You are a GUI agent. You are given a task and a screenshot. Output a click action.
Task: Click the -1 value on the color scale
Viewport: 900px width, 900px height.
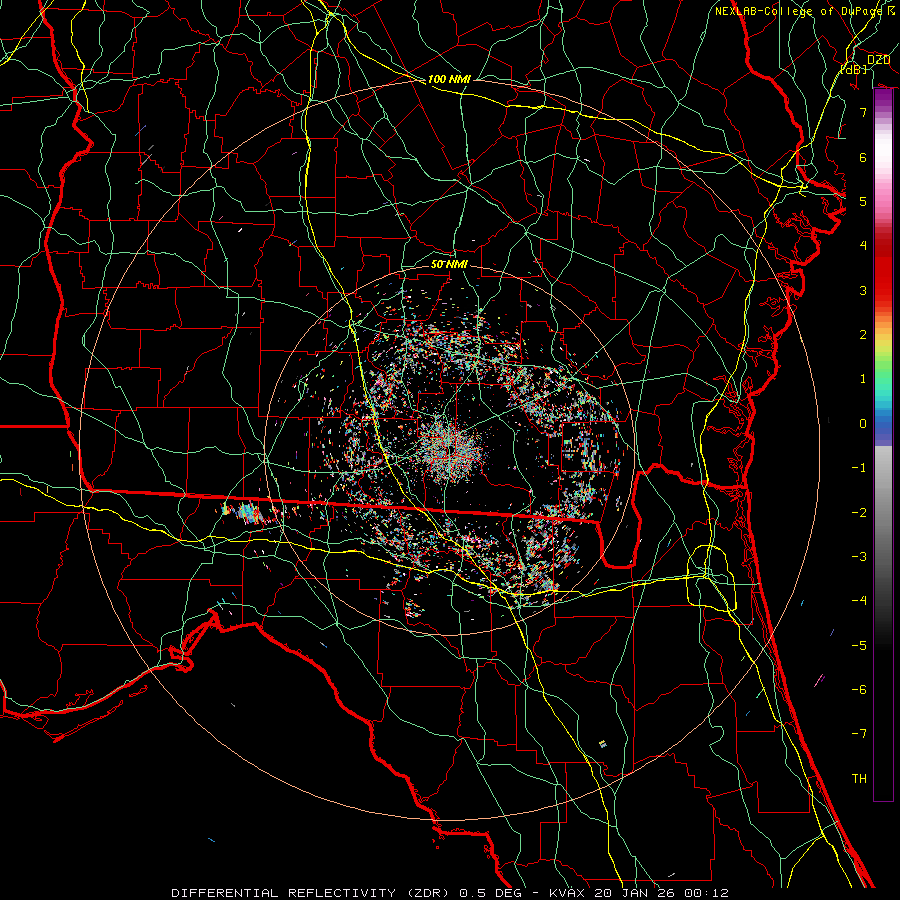(x=859, y=468)
